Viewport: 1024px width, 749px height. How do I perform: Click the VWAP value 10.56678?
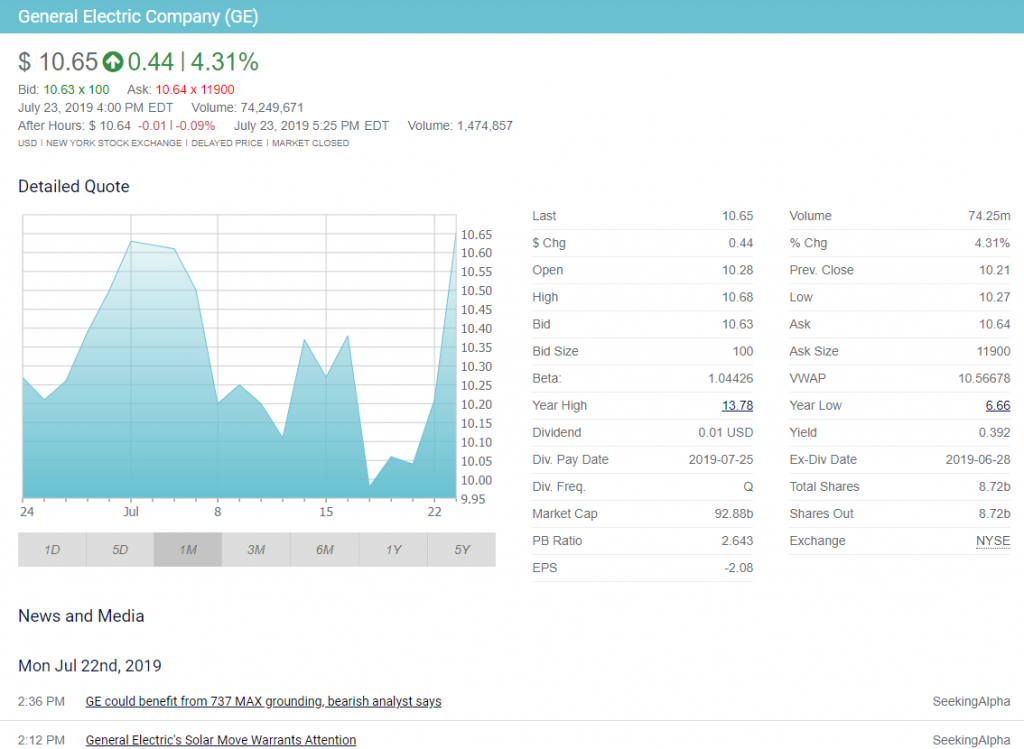click(984, 378)
